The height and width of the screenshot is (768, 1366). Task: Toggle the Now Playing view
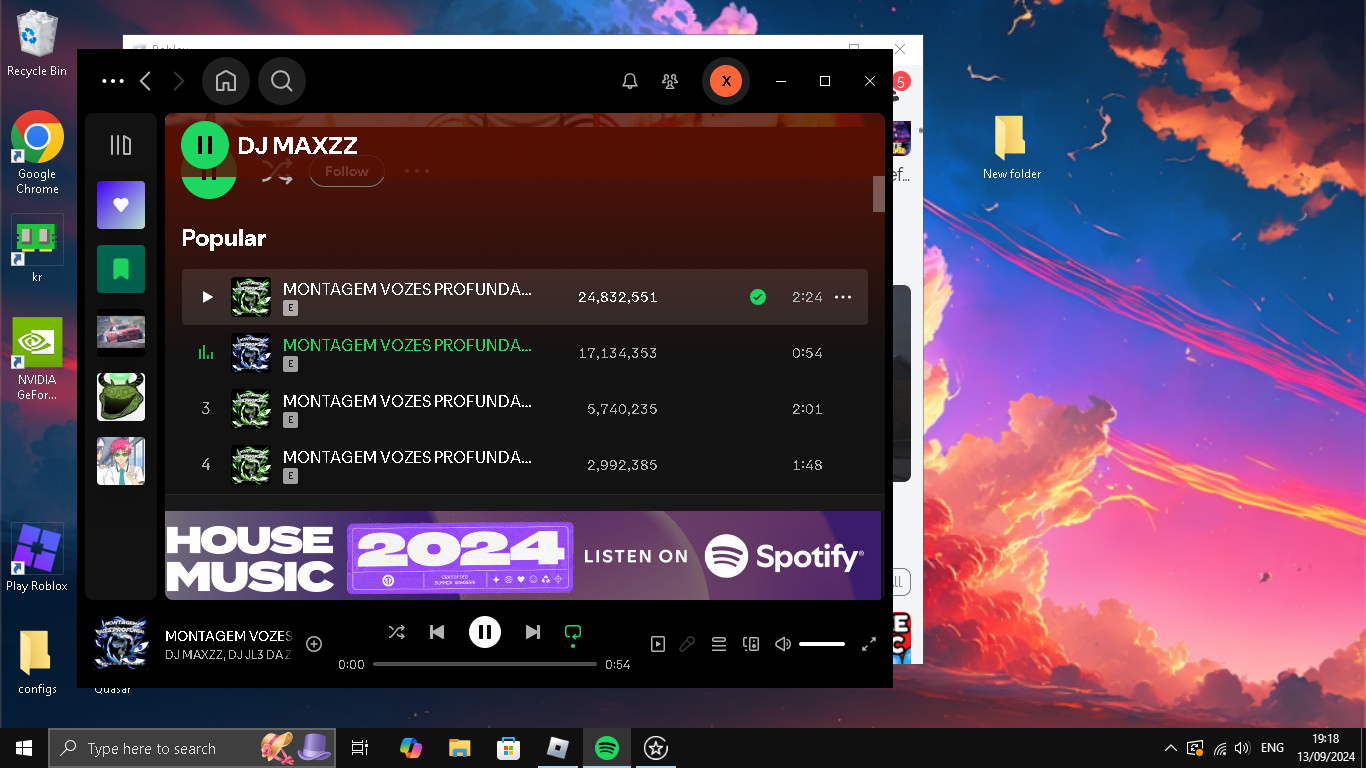click(658, 644)
